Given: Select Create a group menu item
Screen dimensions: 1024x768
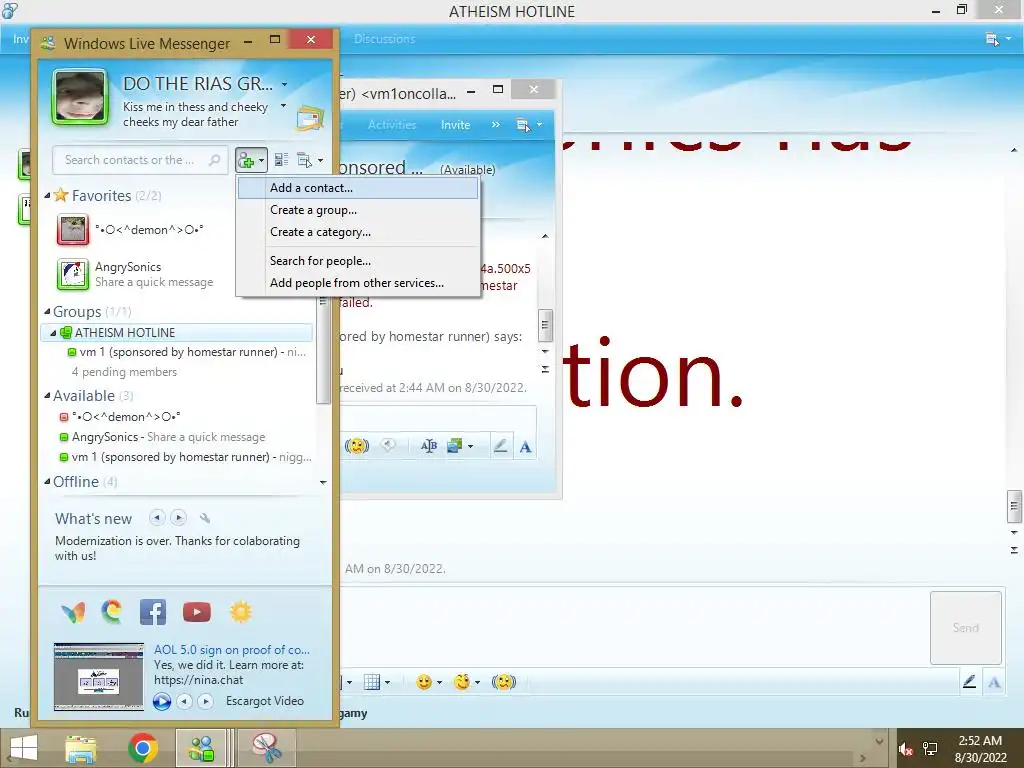Looking at the screenshot, I should click(x=358, y=210).
